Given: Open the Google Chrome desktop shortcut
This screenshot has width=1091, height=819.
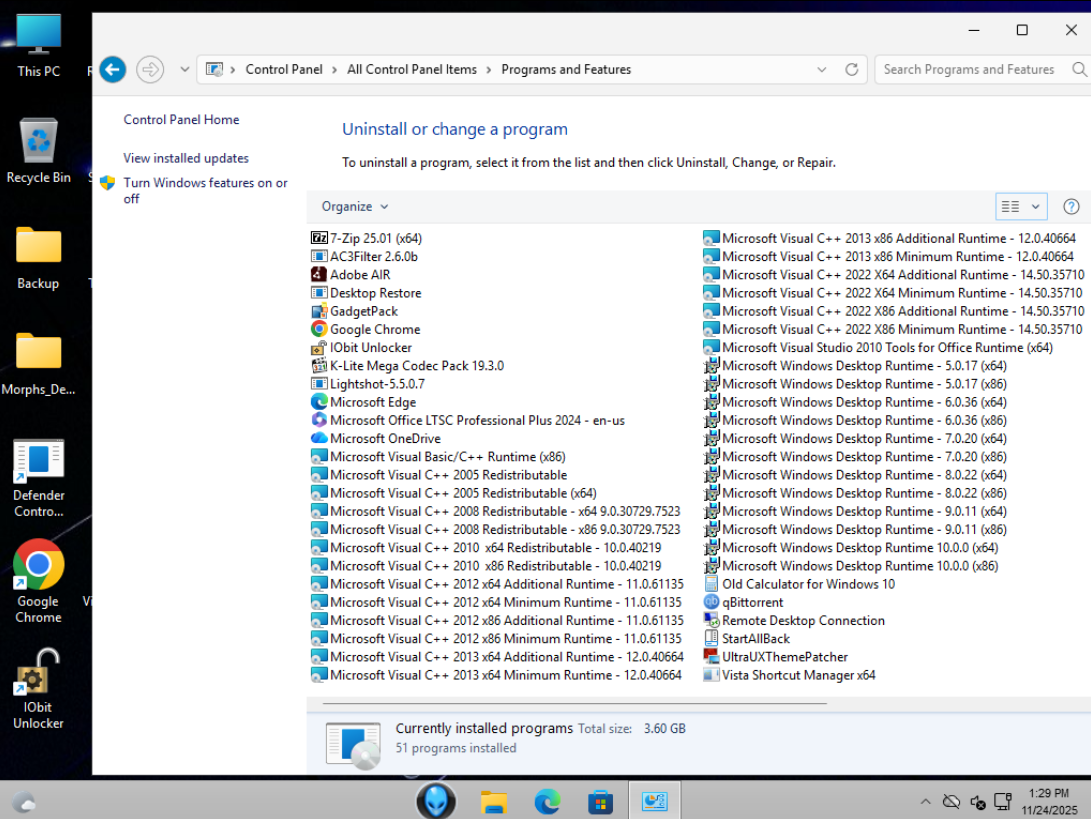Looking at the screenshot, I should click(x=38, y=582).
